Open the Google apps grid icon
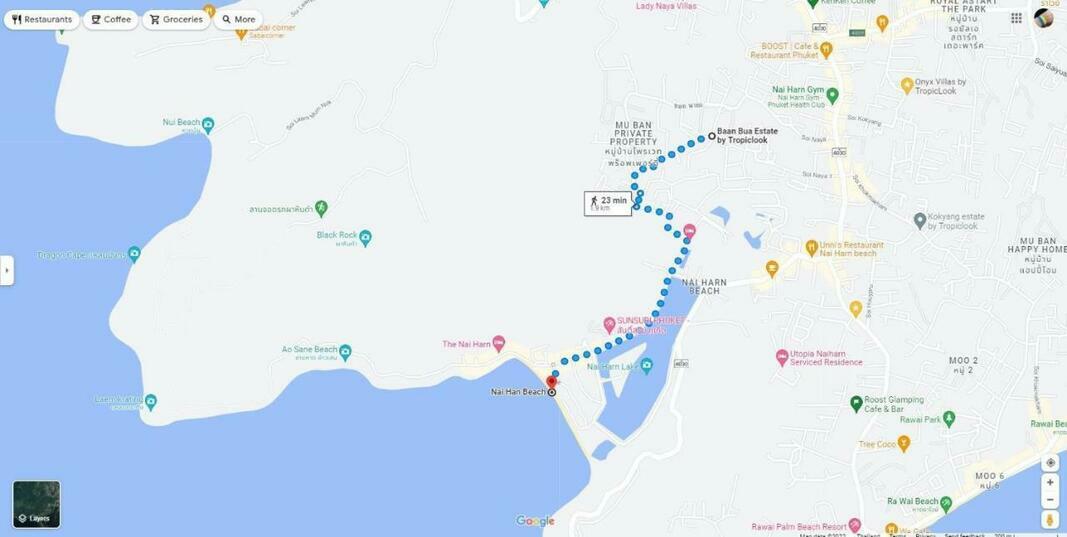Viewport: 1067px width, 537px height. pos(1016,18)
